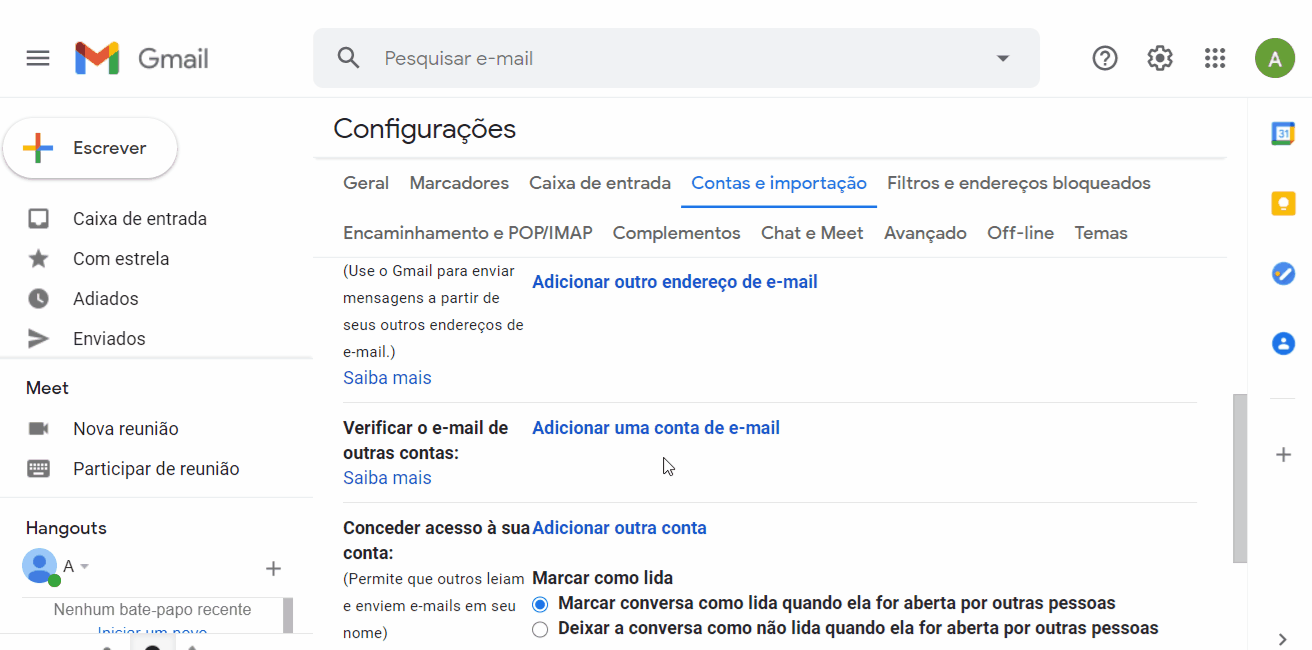This screenshot has height=650, width=1312.
Task: Open Google Contacts side panel icon
Action: 1283,343
